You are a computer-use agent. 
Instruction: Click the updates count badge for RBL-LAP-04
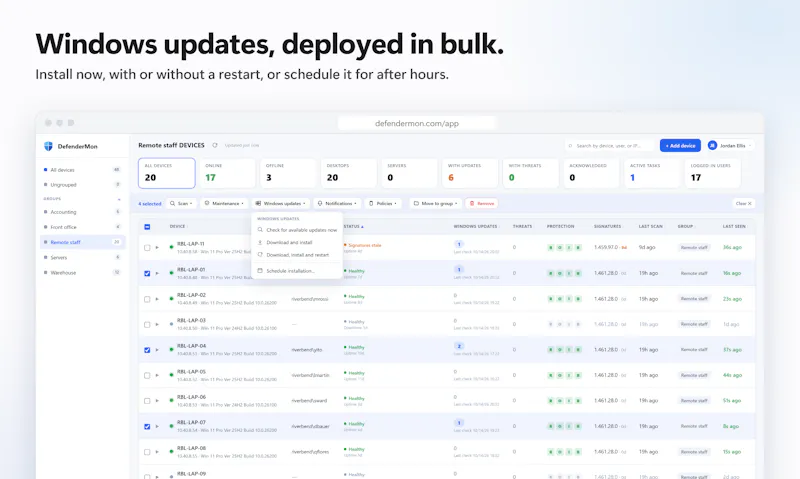(459, 346)
